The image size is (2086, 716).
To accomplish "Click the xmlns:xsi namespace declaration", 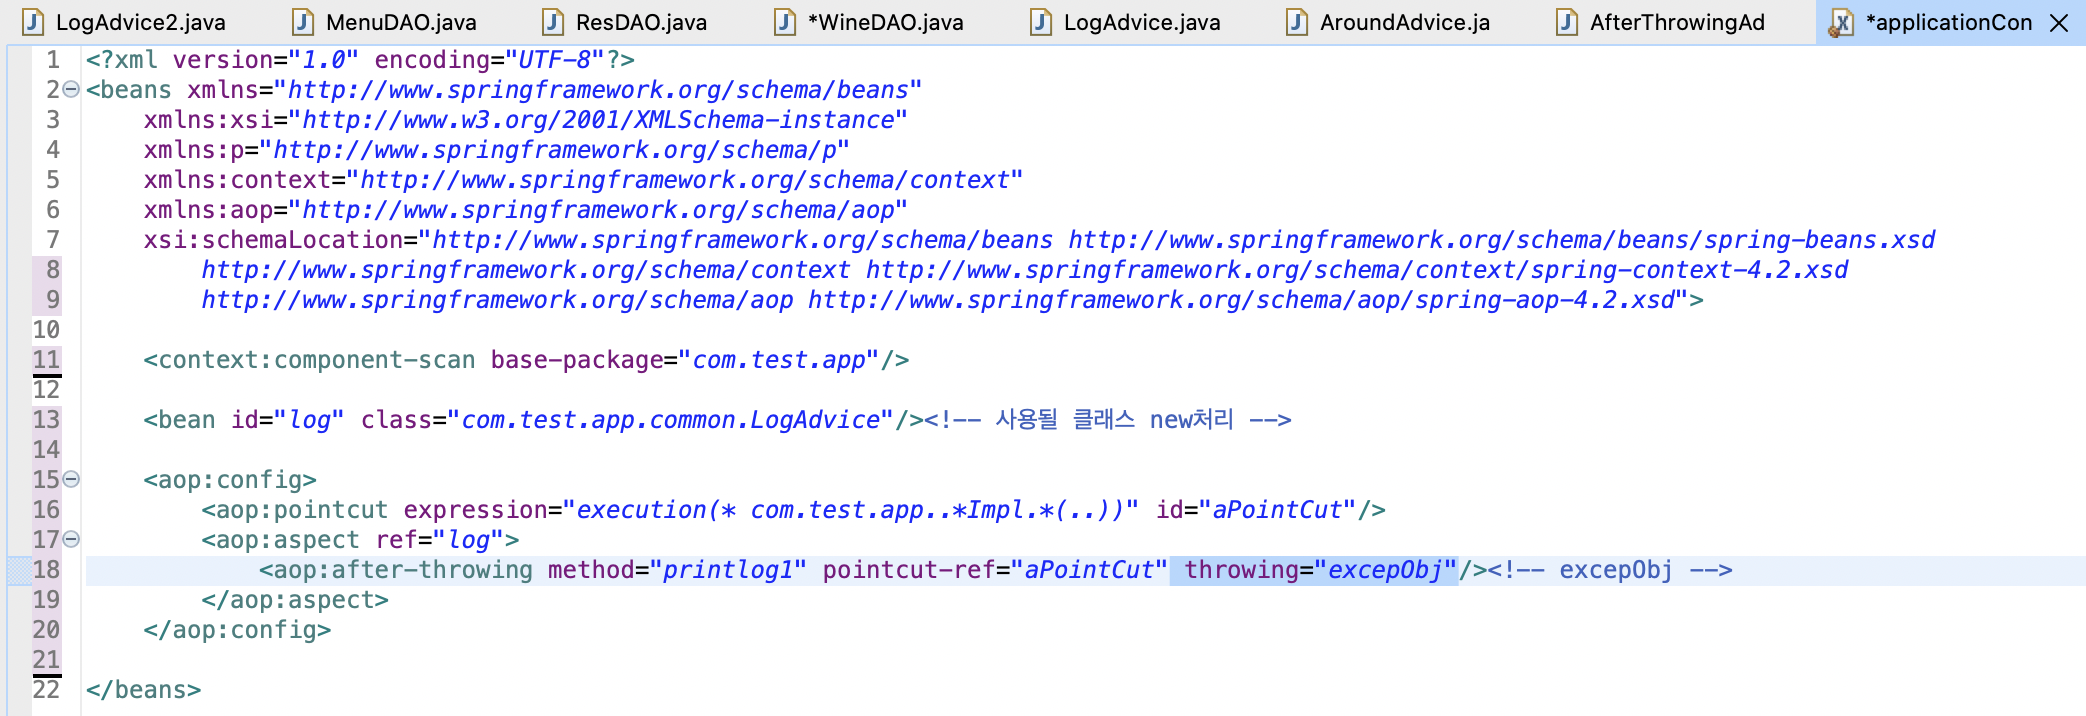I will 526,120.
